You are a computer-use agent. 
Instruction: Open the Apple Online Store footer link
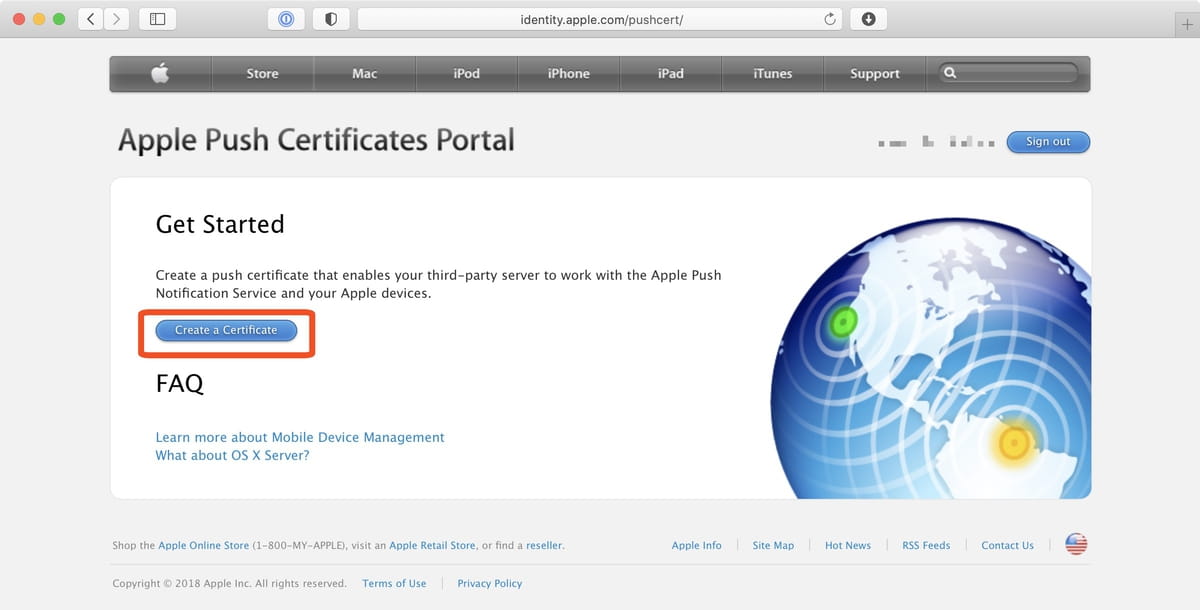pos(204,546)
